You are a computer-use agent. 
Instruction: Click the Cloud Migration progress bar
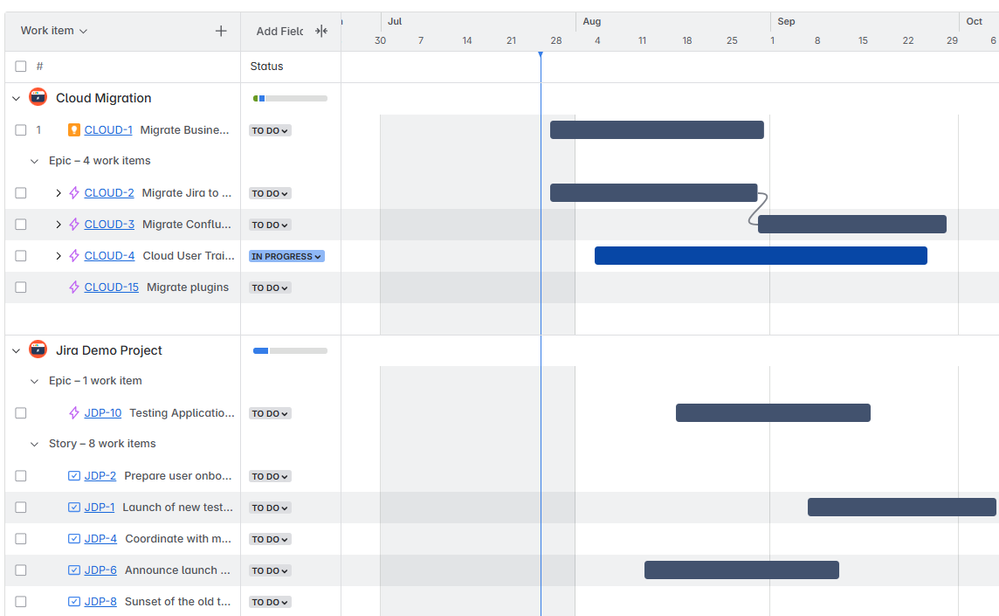pos(290,98)
